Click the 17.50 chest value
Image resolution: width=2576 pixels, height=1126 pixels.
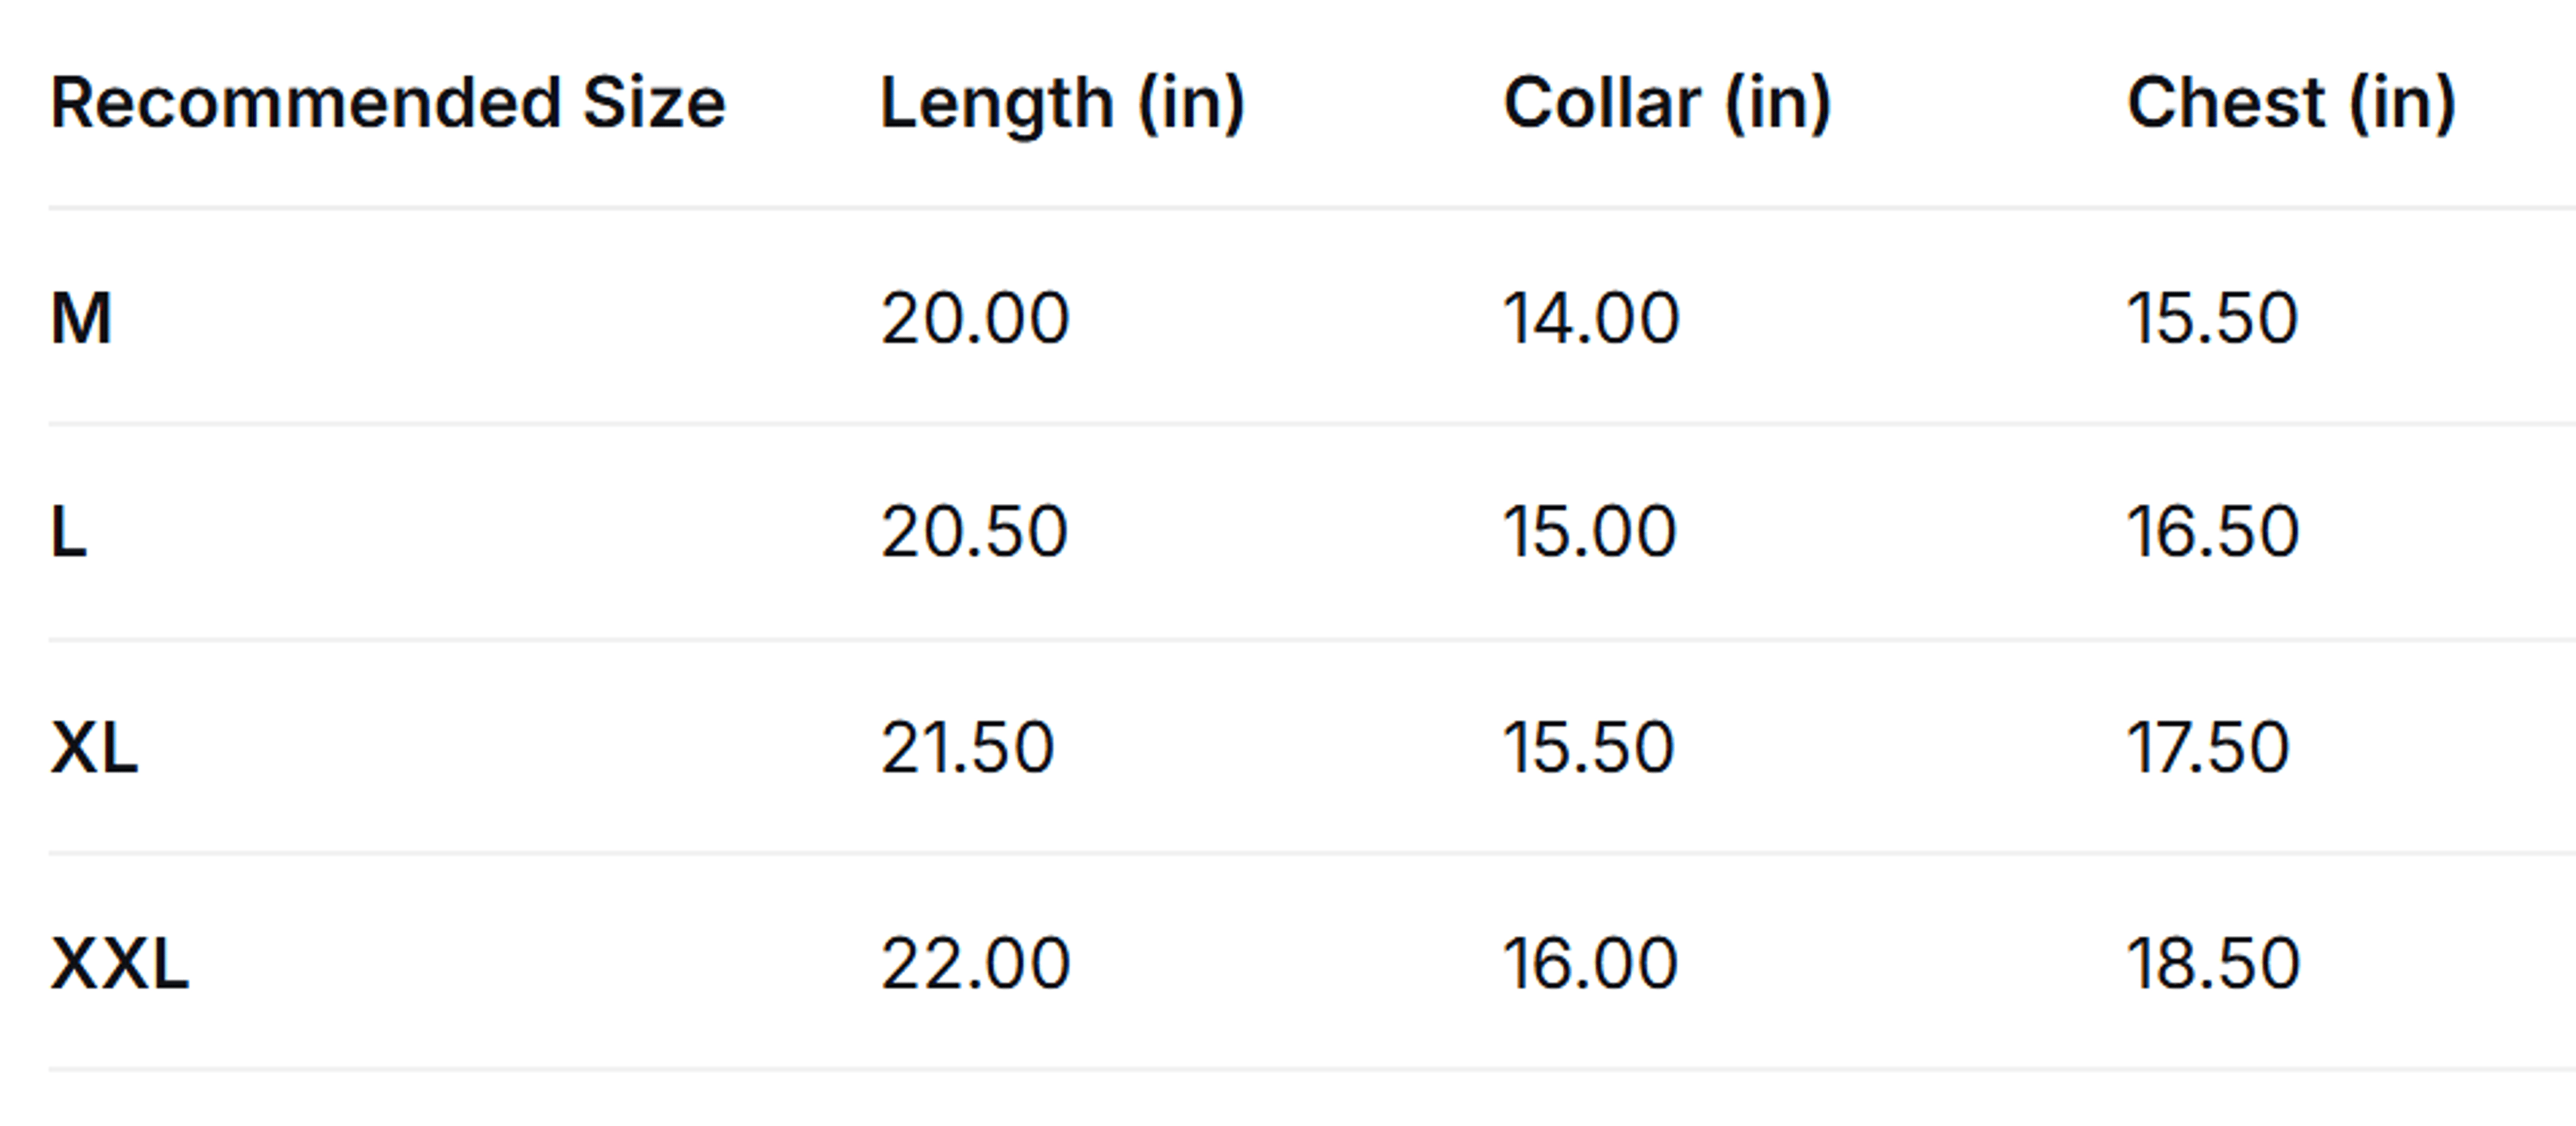point(2208,748)
